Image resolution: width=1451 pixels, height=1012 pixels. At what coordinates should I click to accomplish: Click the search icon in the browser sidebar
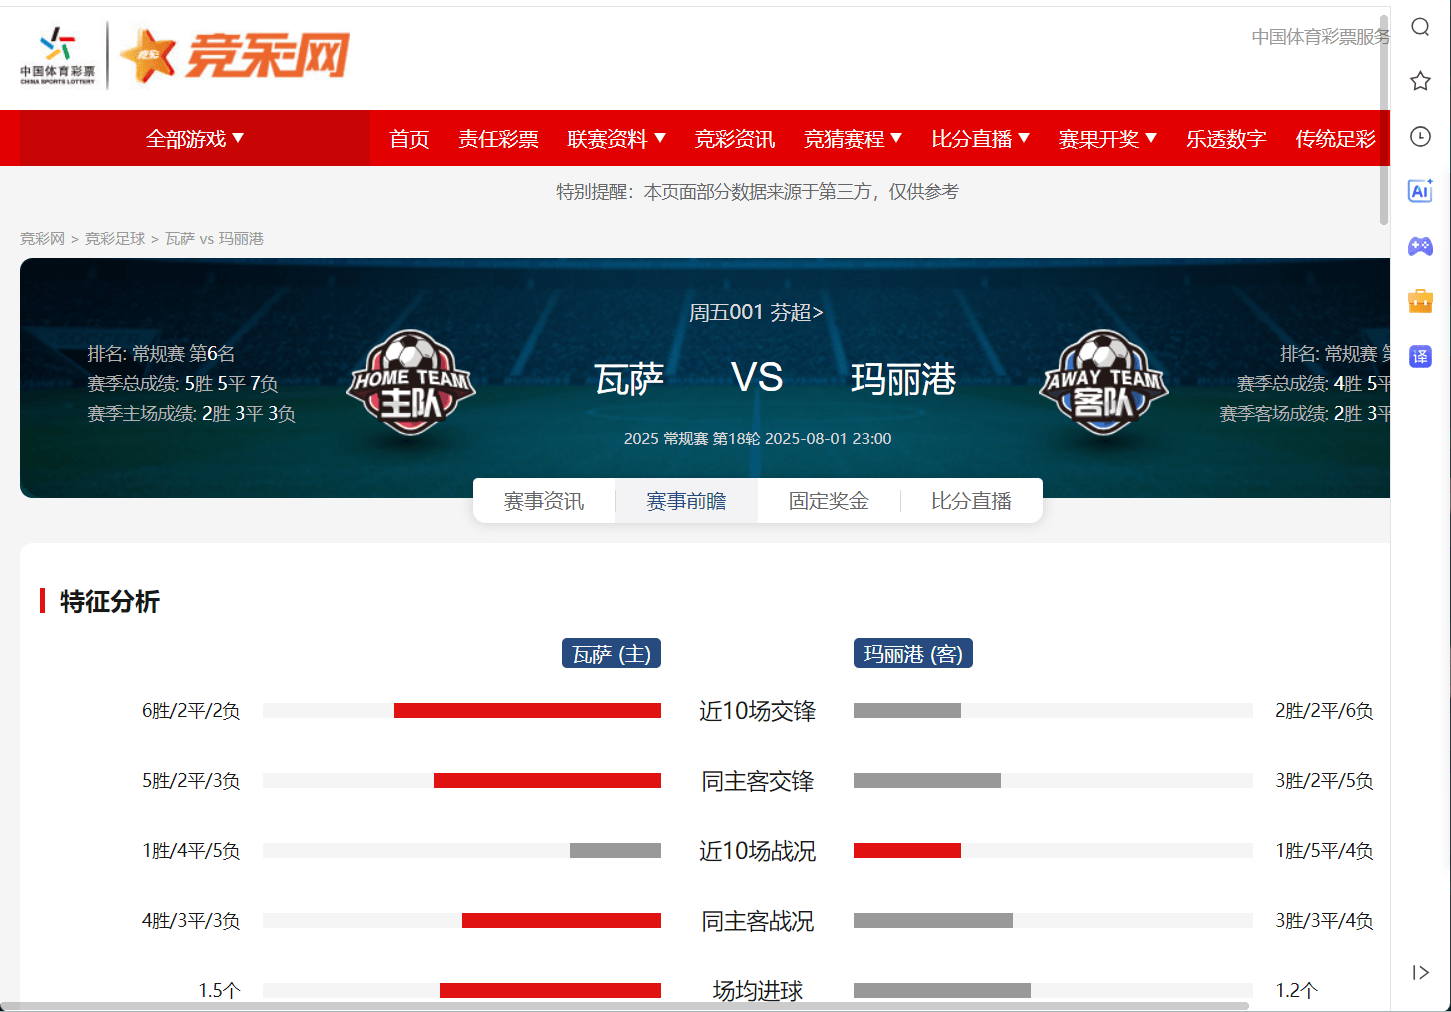(1420, 27)
